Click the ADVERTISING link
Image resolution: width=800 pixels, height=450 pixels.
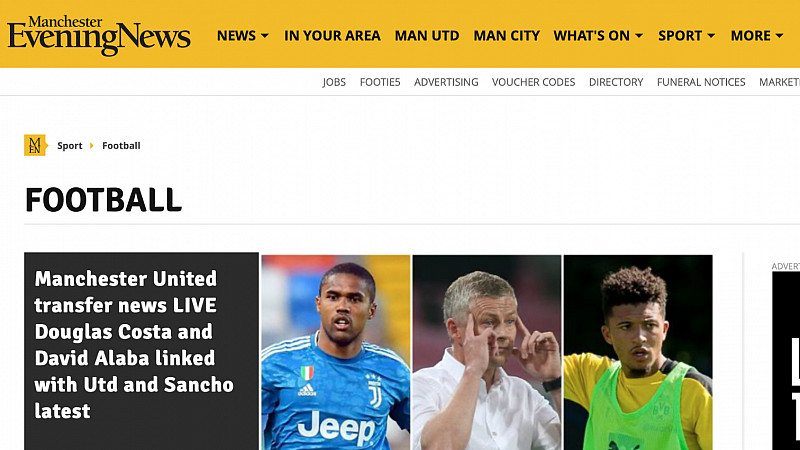click(446, 82)
